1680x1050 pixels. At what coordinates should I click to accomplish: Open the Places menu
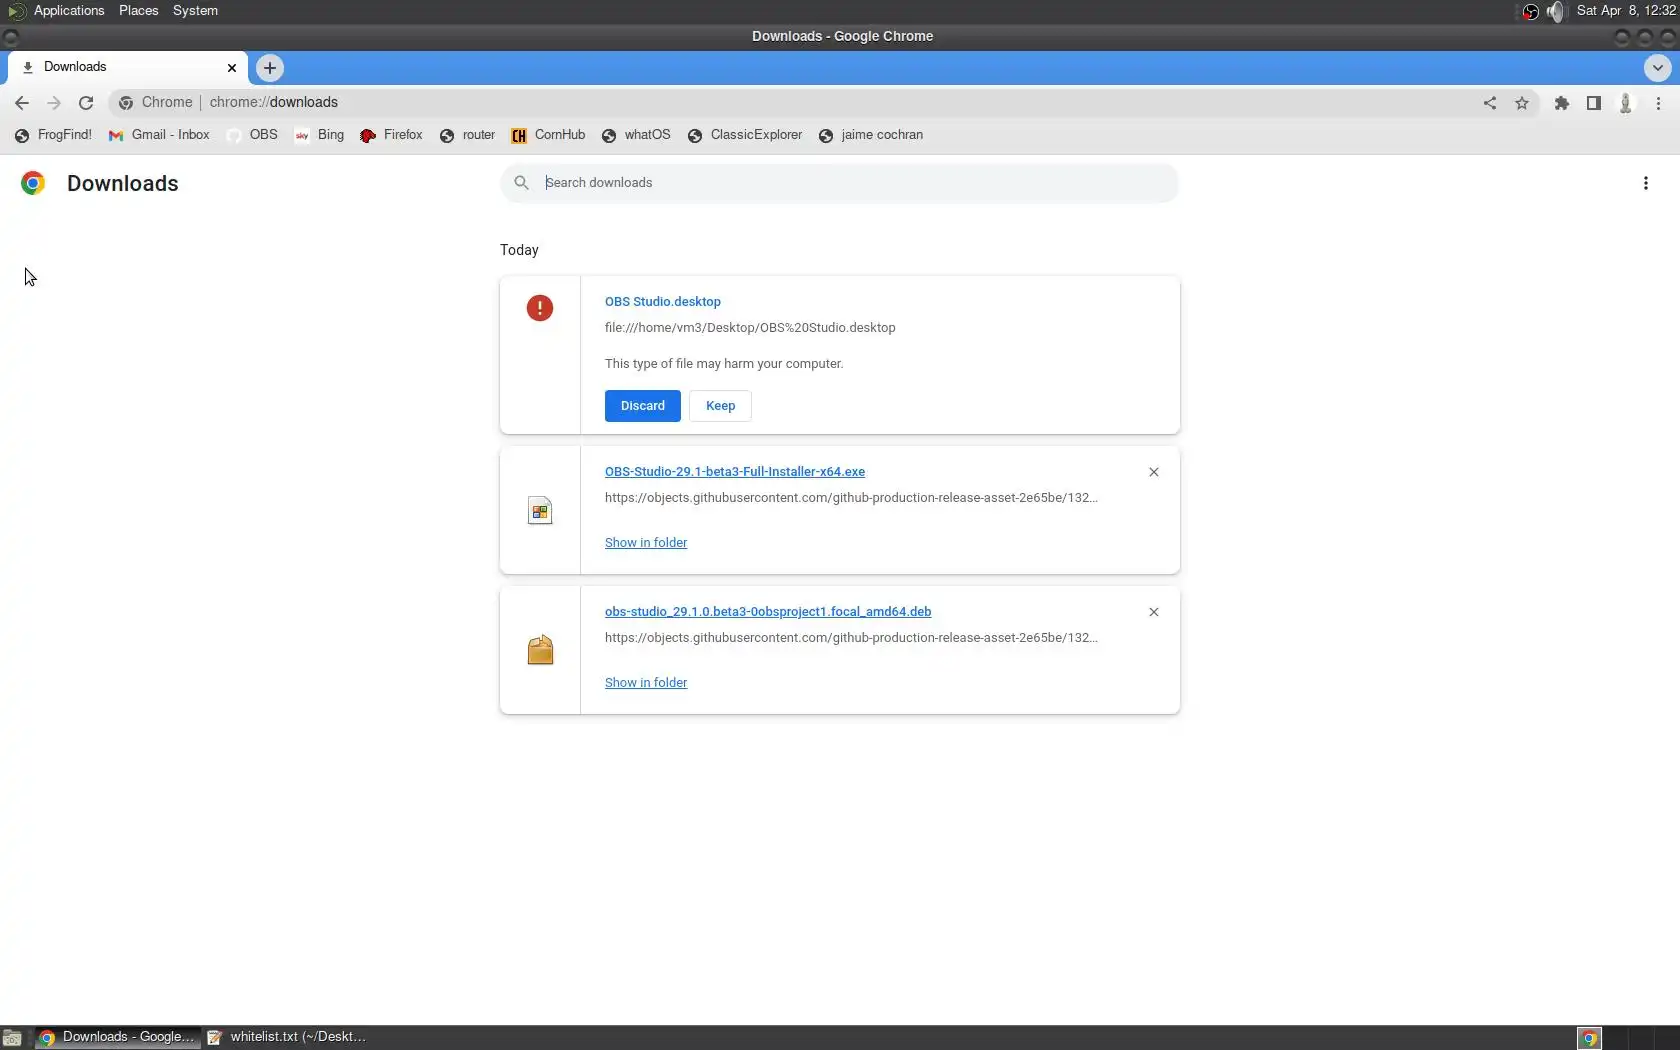point(139,11)
